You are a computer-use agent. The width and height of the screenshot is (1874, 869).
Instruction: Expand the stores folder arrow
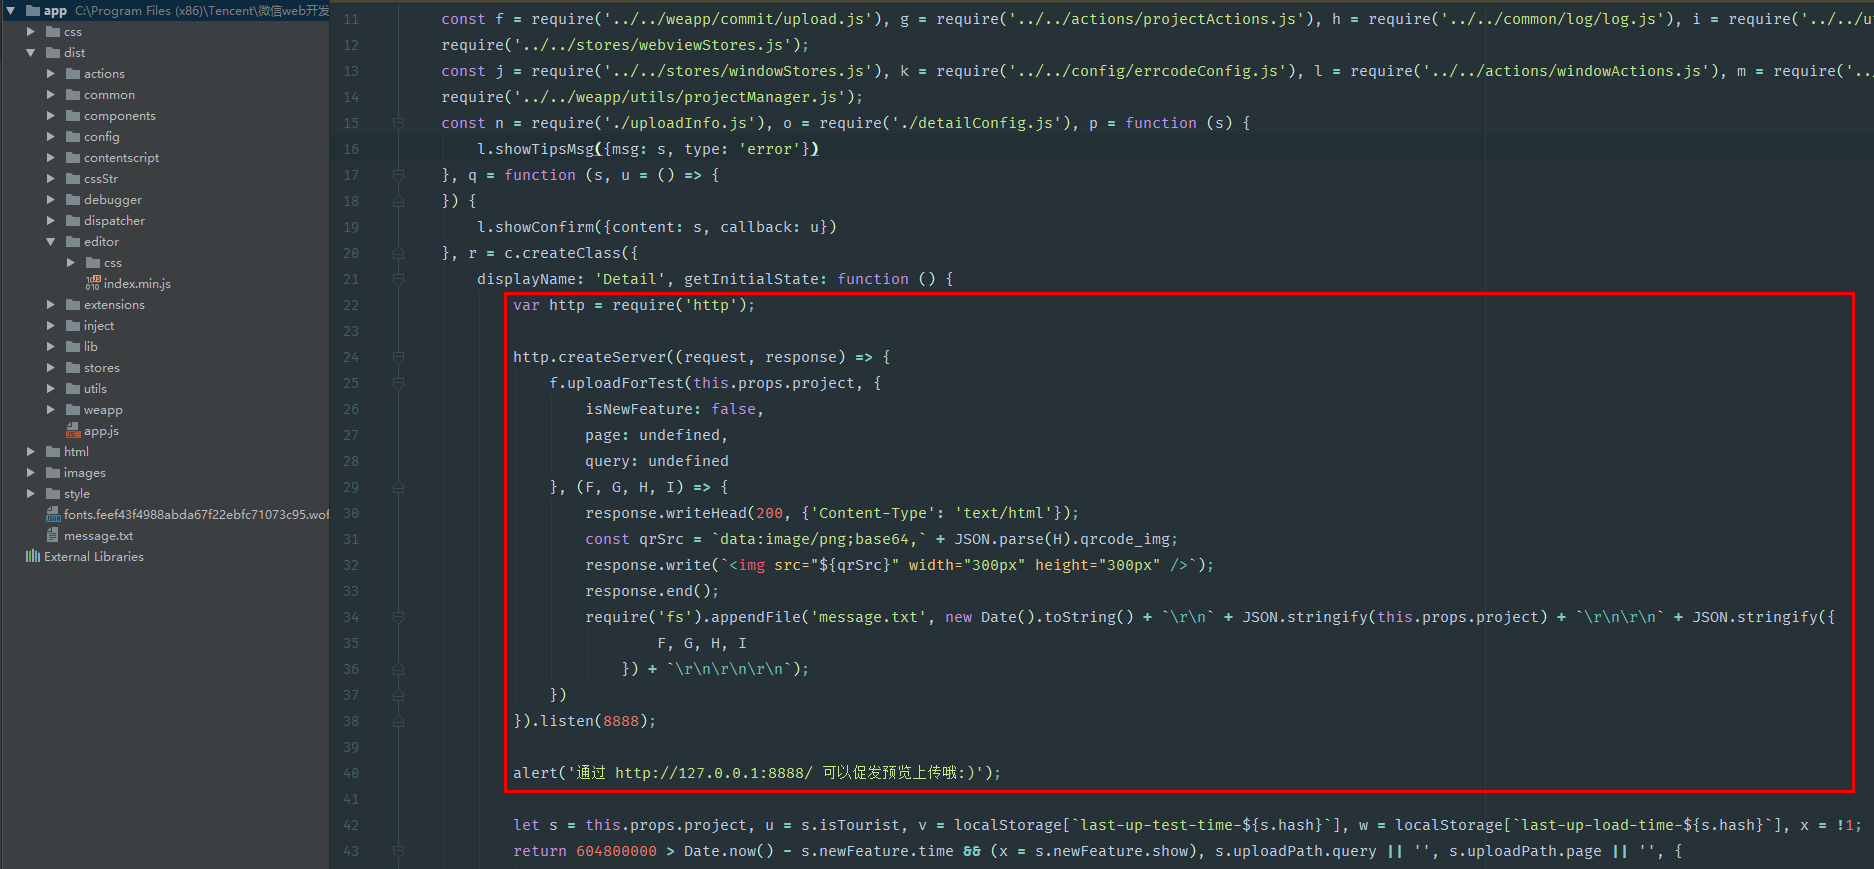51,368
